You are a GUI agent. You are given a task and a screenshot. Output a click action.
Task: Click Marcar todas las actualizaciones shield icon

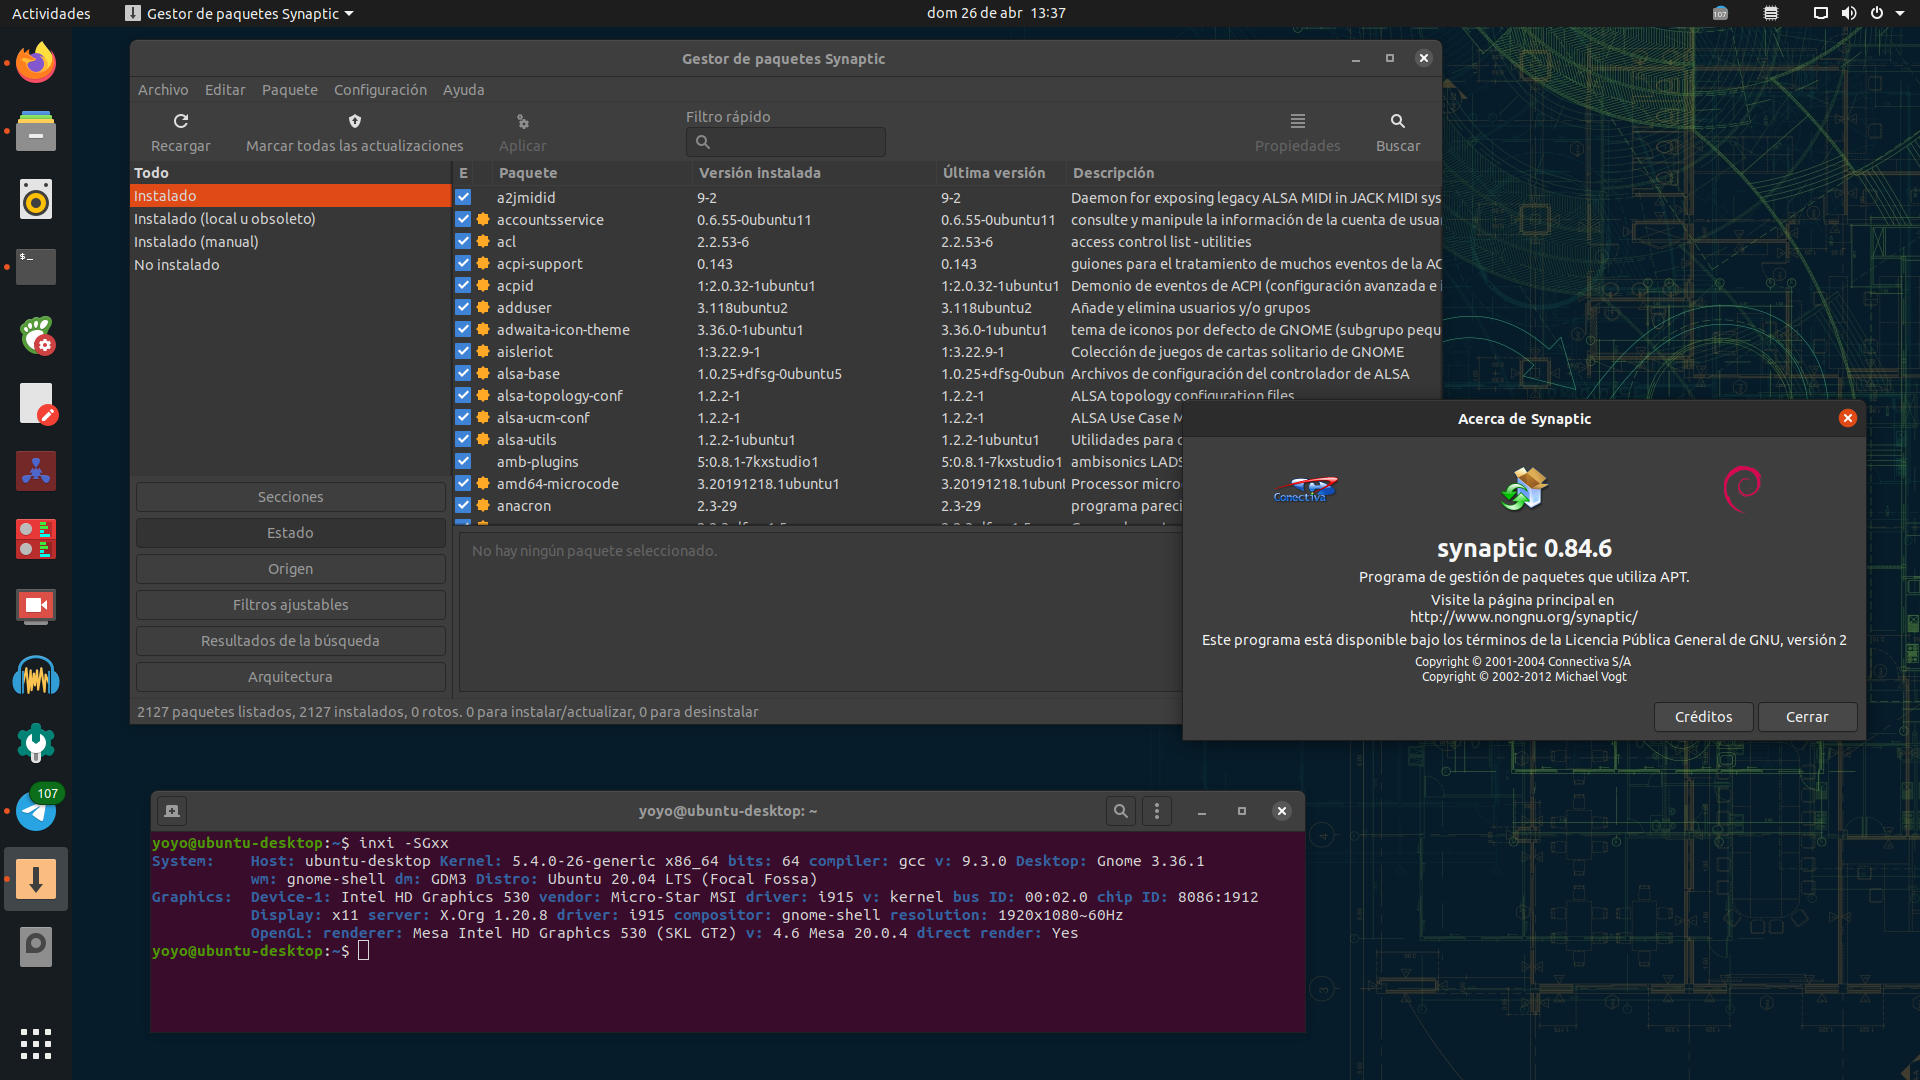click(354, 121)
